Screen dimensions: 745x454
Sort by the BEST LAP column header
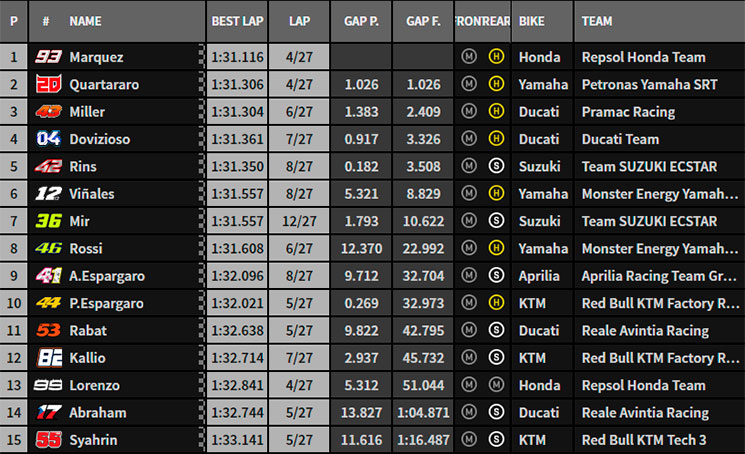tap(237, 21)
